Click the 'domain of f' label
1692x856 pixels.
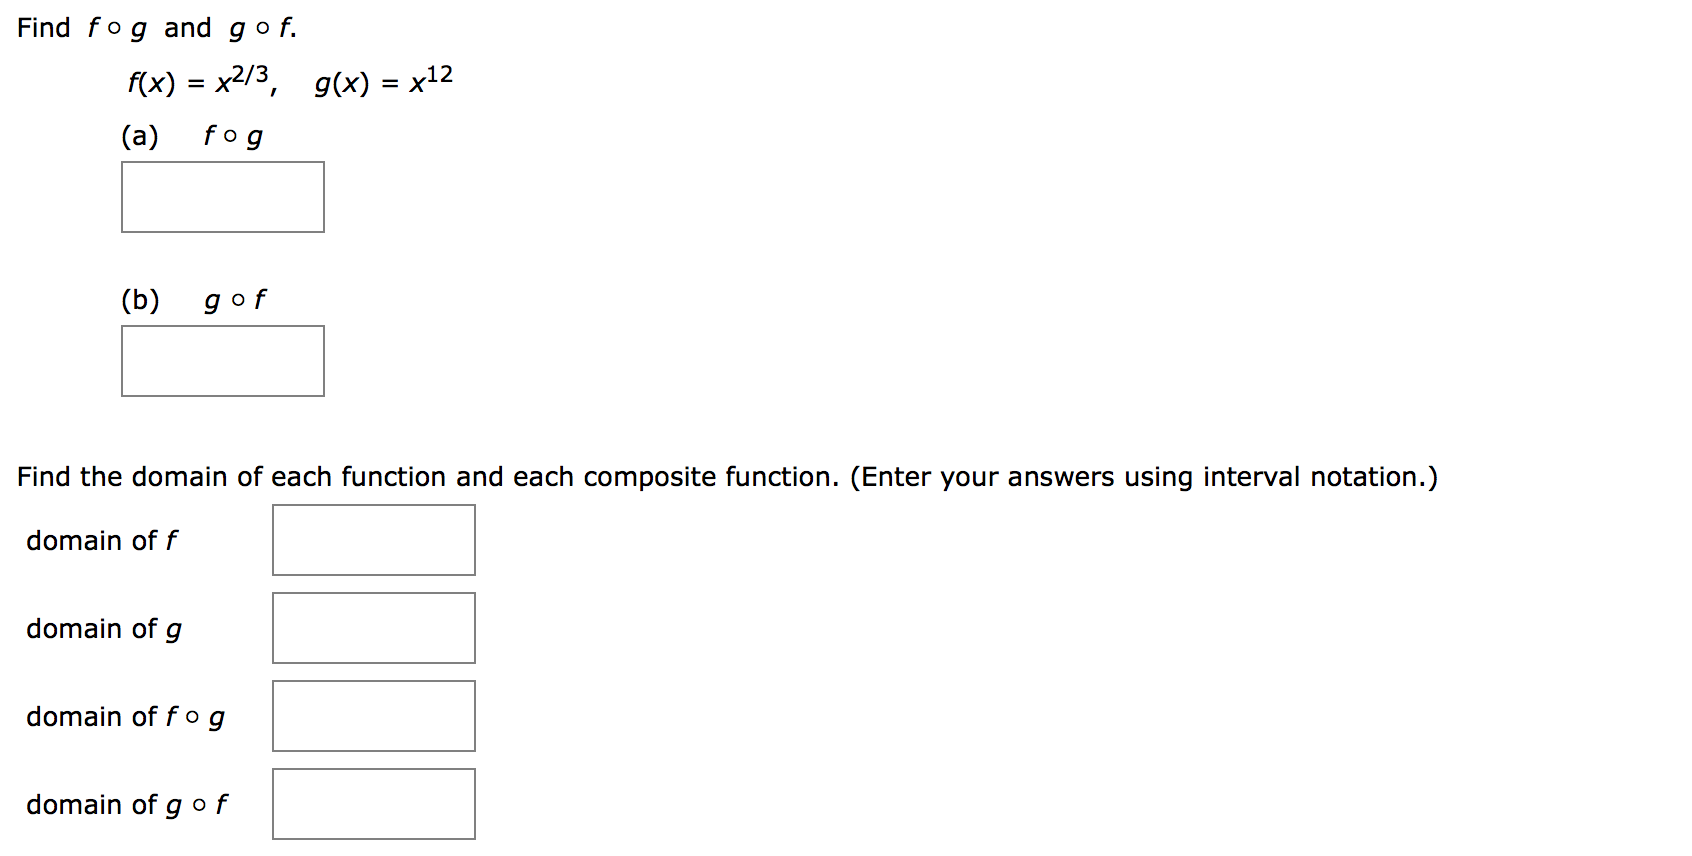click(x=101, y=540)
